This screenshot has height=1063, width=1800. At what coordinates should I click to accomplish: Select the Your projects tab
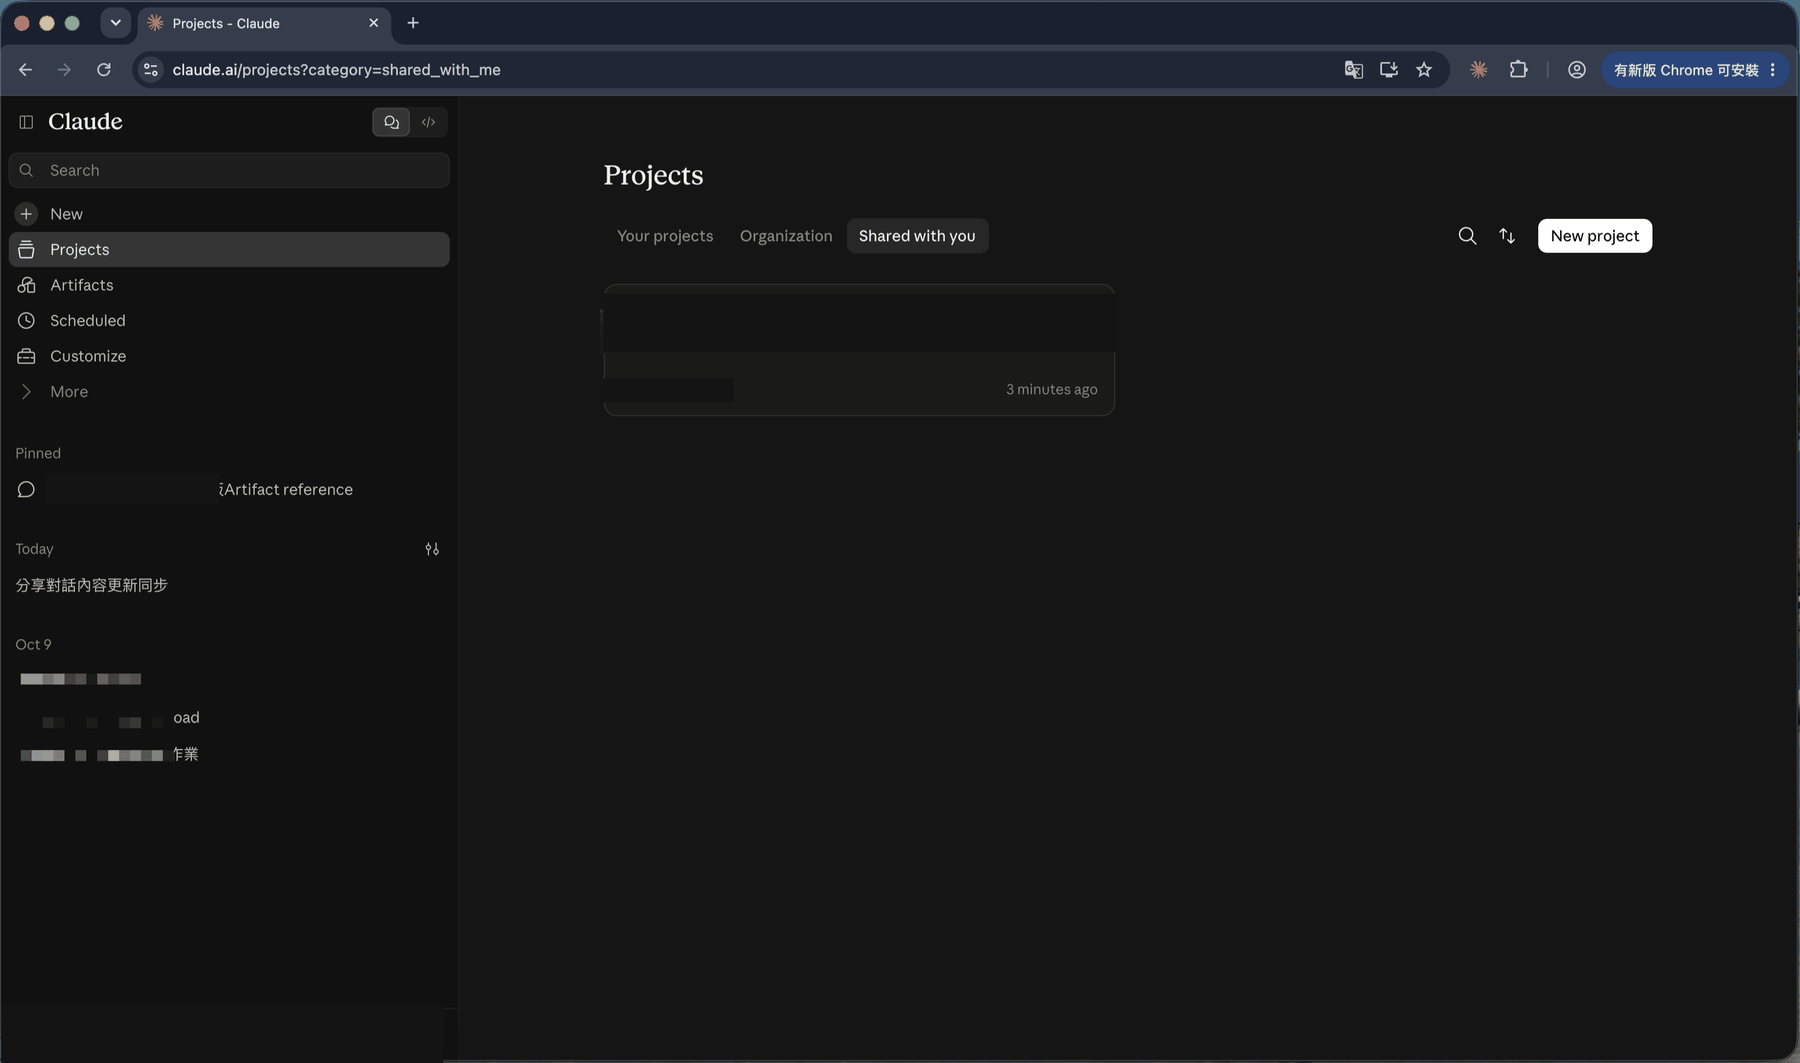pyautogui.click(x=665, y=236)
